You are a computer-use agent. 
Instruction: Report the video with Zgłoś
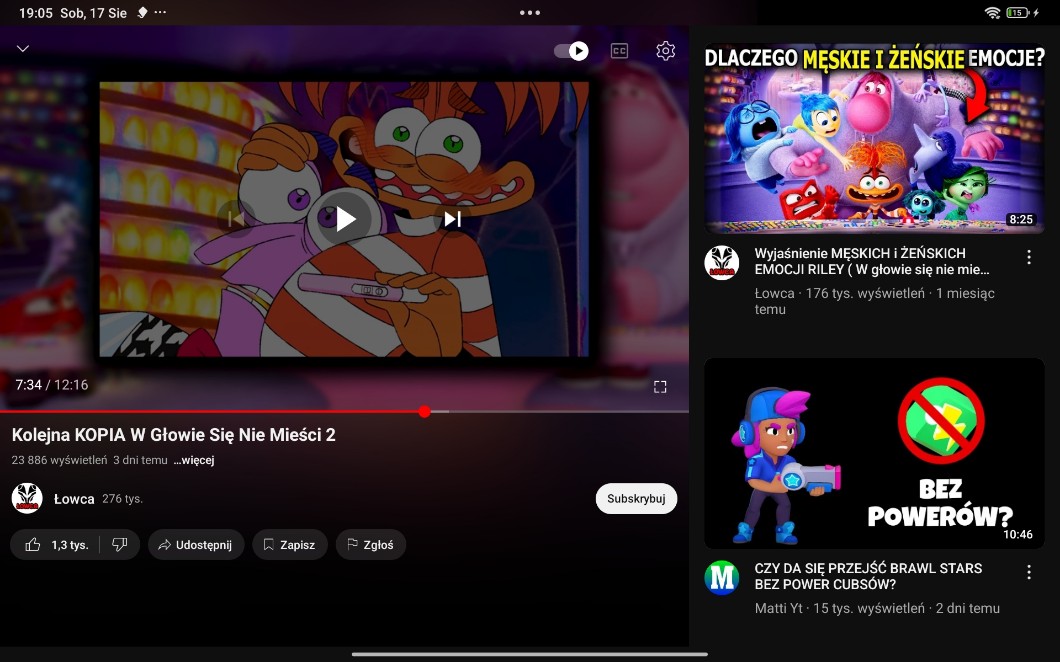click(370, 545)
